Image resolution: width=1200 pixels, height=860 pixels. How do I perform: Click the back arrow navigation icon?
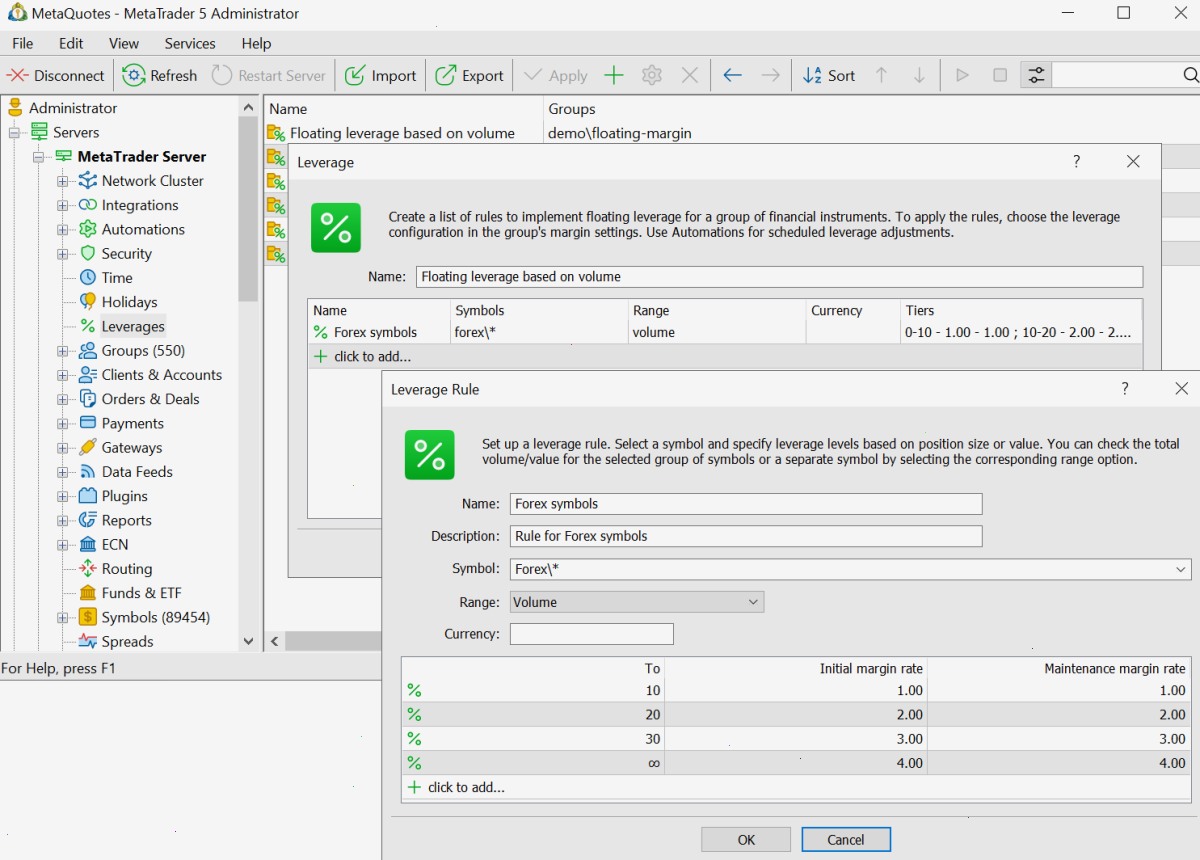pyautogui.click(x=732, y=75)
